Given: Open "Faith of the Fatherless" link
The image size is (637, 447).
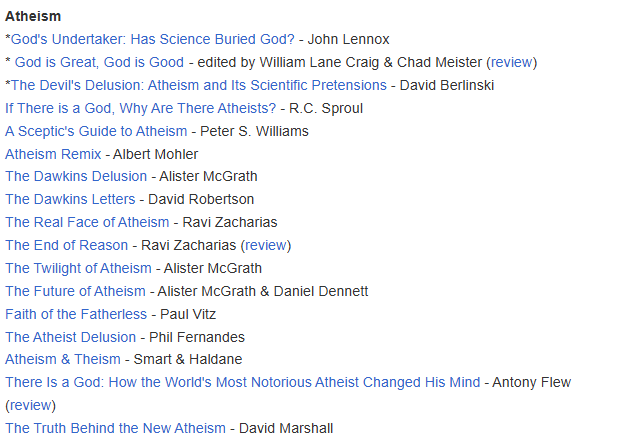Looking at the screenshot, I should (76, 314).
